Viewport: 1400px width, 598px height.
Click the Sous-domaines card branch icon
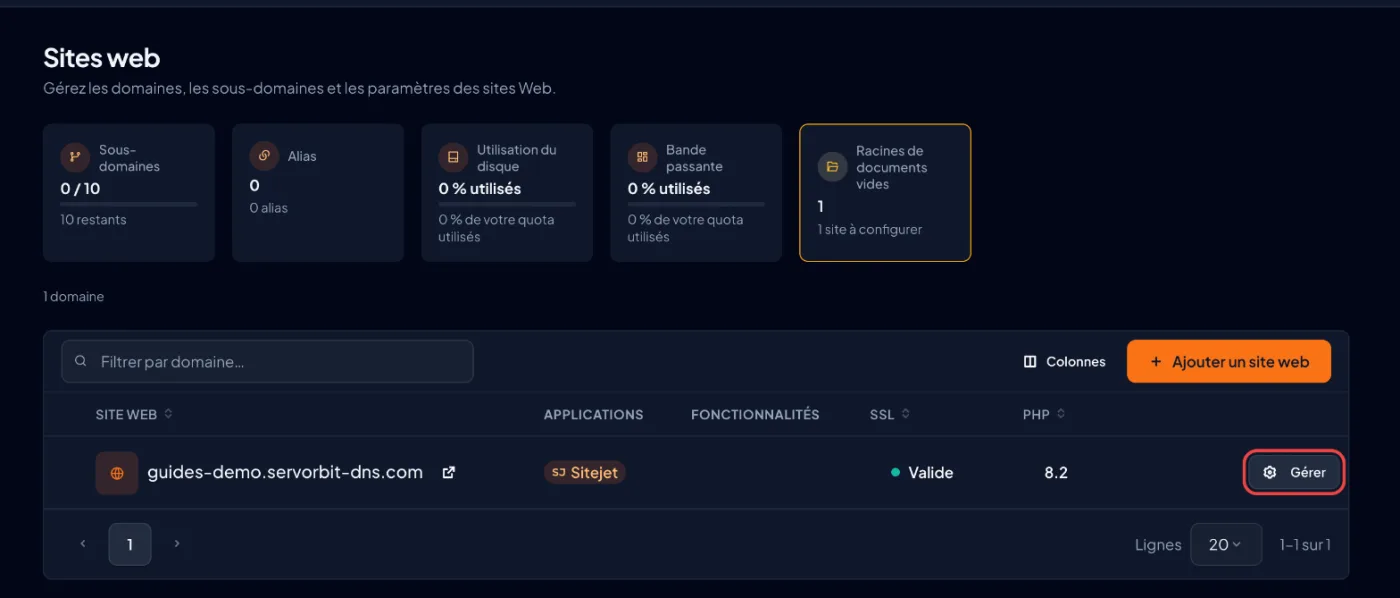point(75,158)
